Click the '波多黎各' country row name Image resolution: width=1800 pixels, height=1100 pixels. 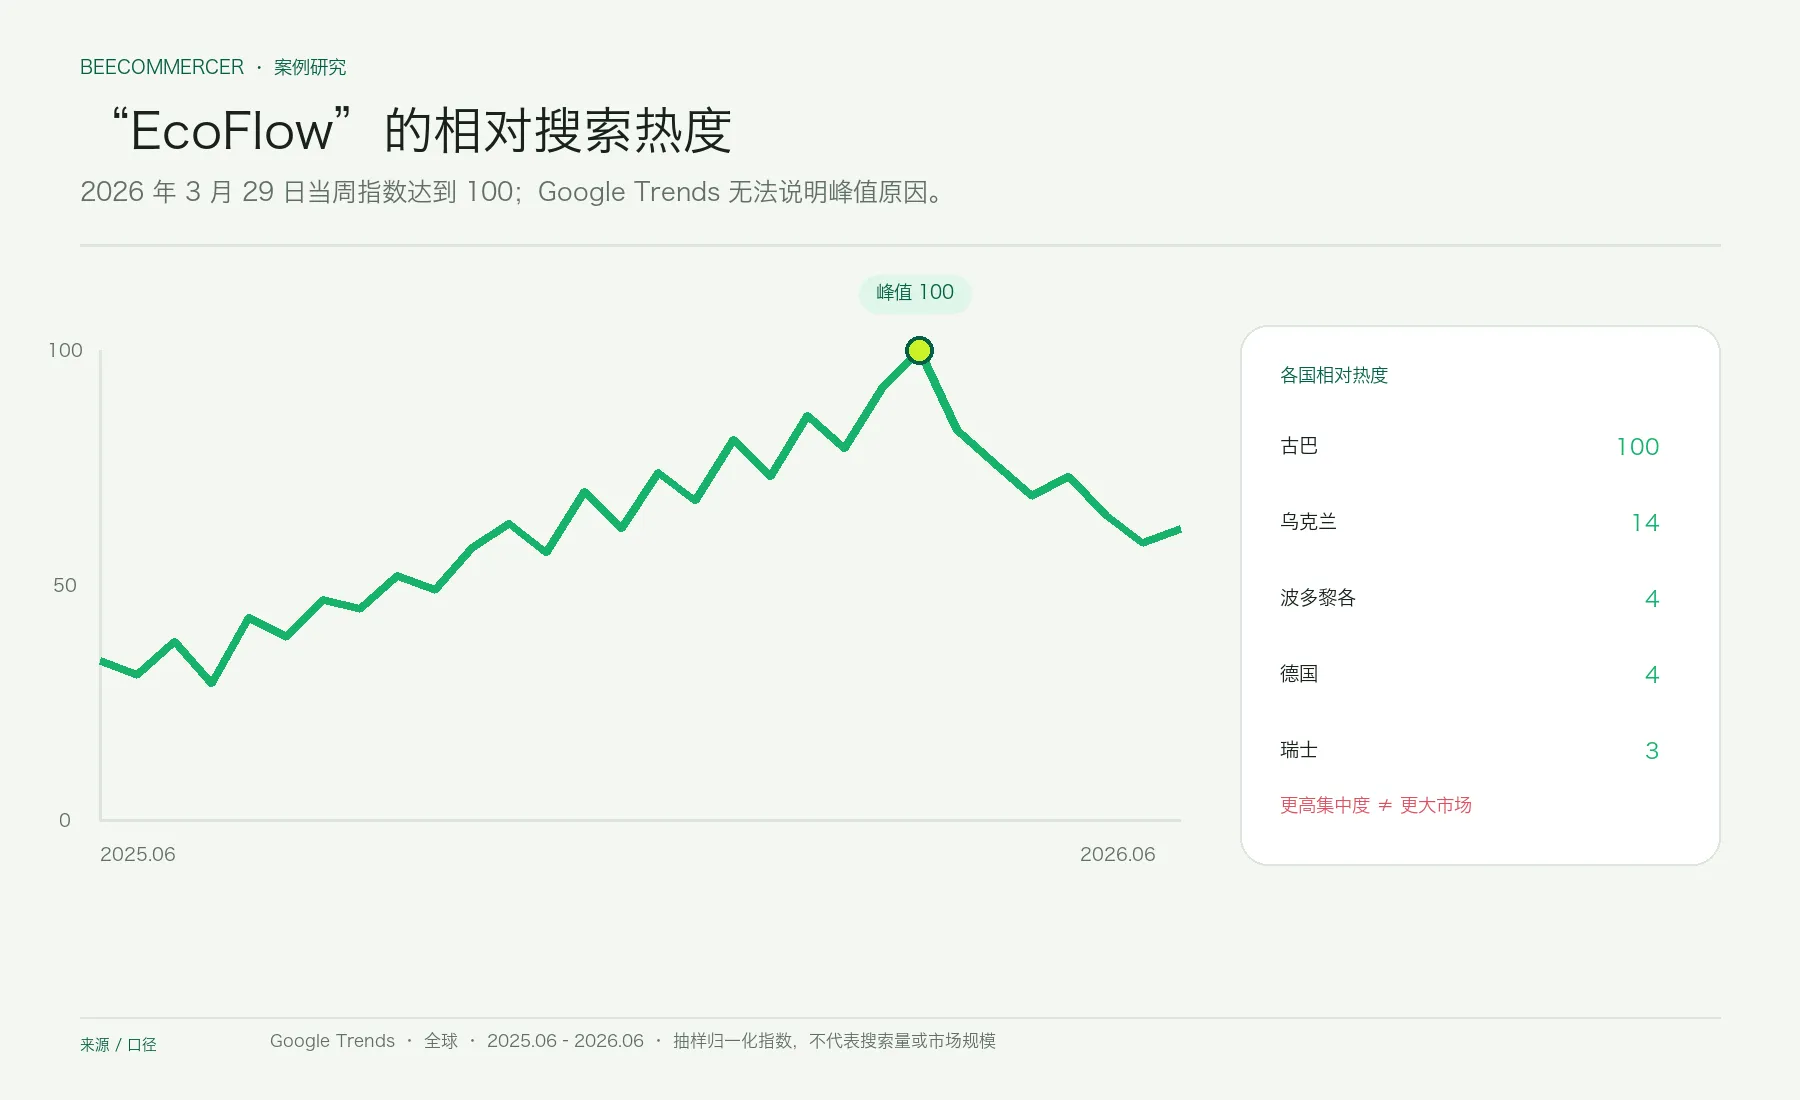tap(1318, 598)
